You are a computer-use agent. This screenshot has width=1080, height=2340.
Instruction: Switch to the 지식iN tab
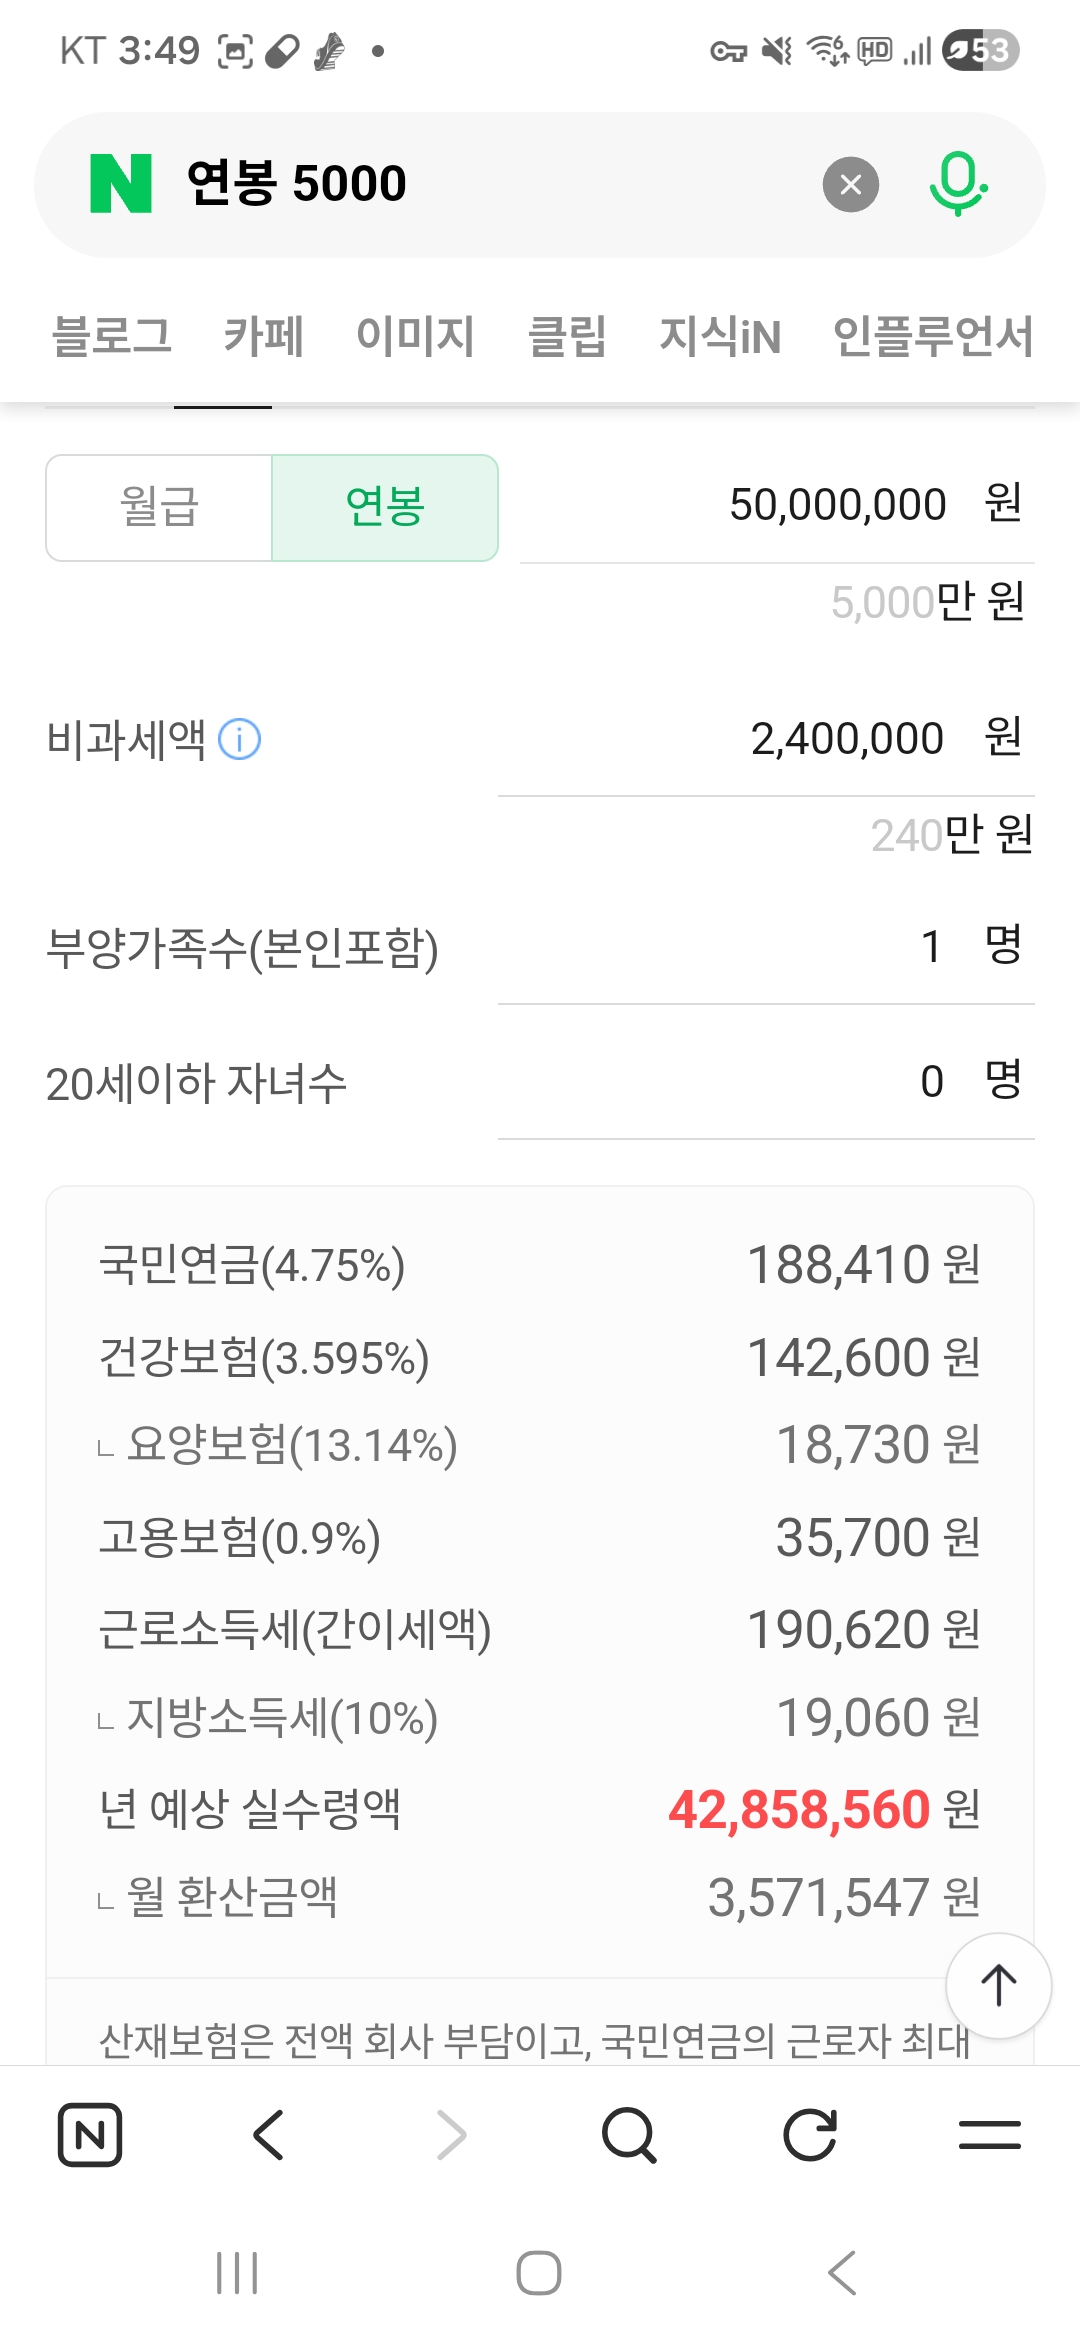pos(719,336)
